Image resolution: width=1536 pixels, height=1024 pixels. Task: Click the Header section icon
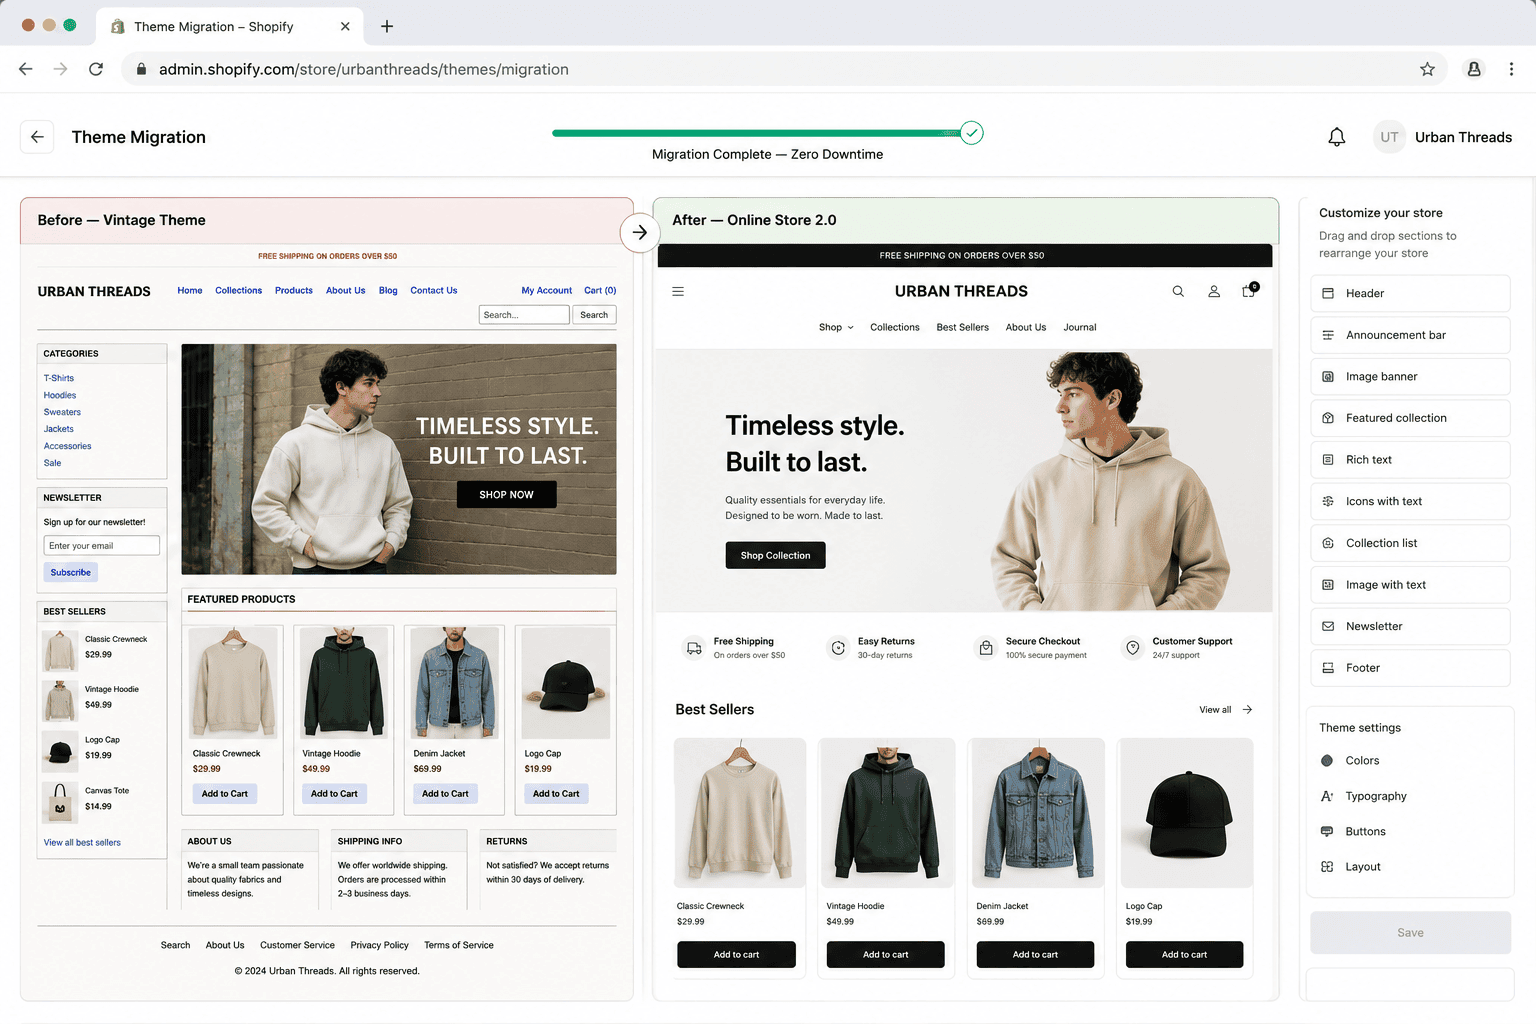tap(1328, 293)
